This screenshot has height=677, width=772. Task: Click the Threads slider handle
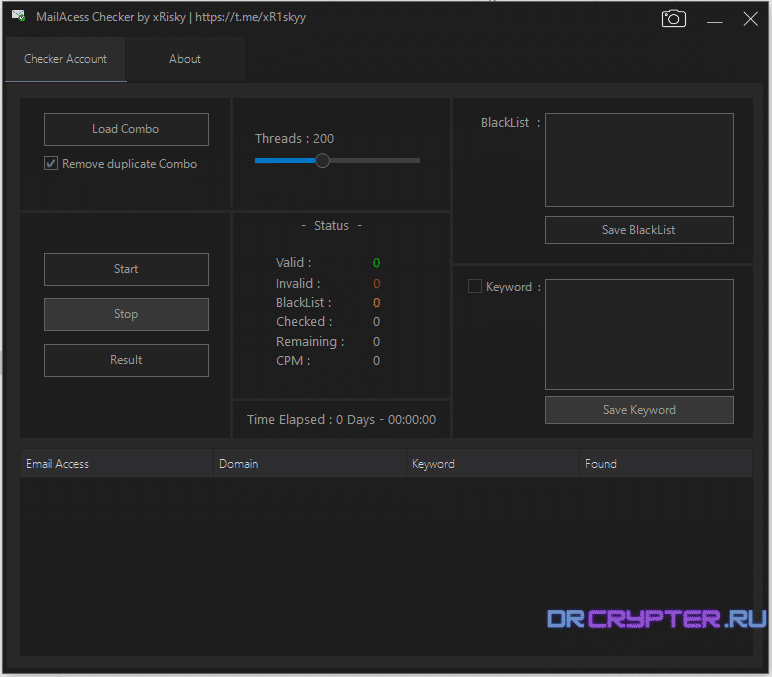322,161
